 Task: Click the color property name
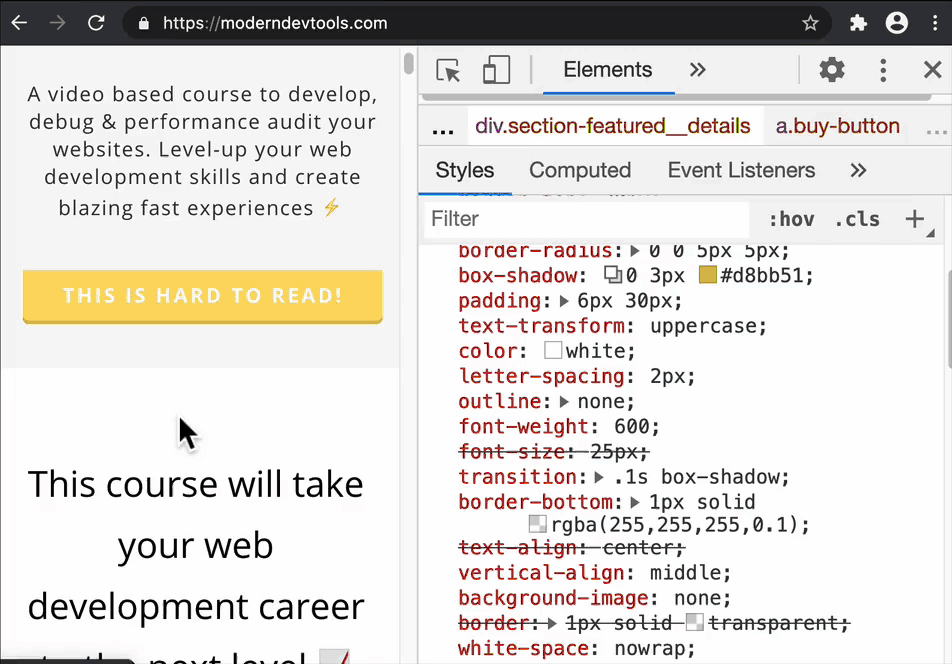coord(488,351)
